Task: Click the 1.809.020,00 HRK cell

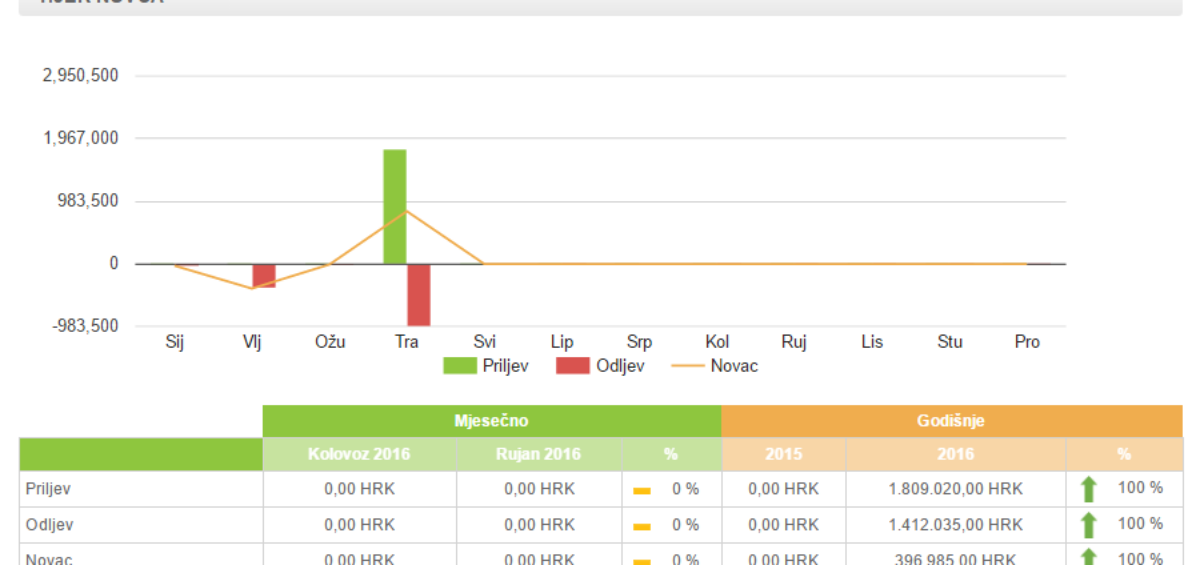Action: pyautogui.click(x=955, y=489)
